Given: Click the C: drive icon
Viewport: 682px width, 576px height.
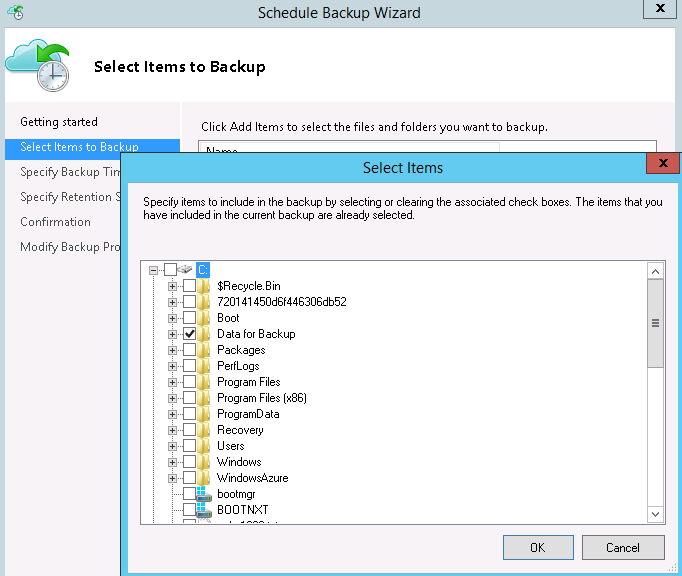Looking at the screenshot, I should click(185, 270).
